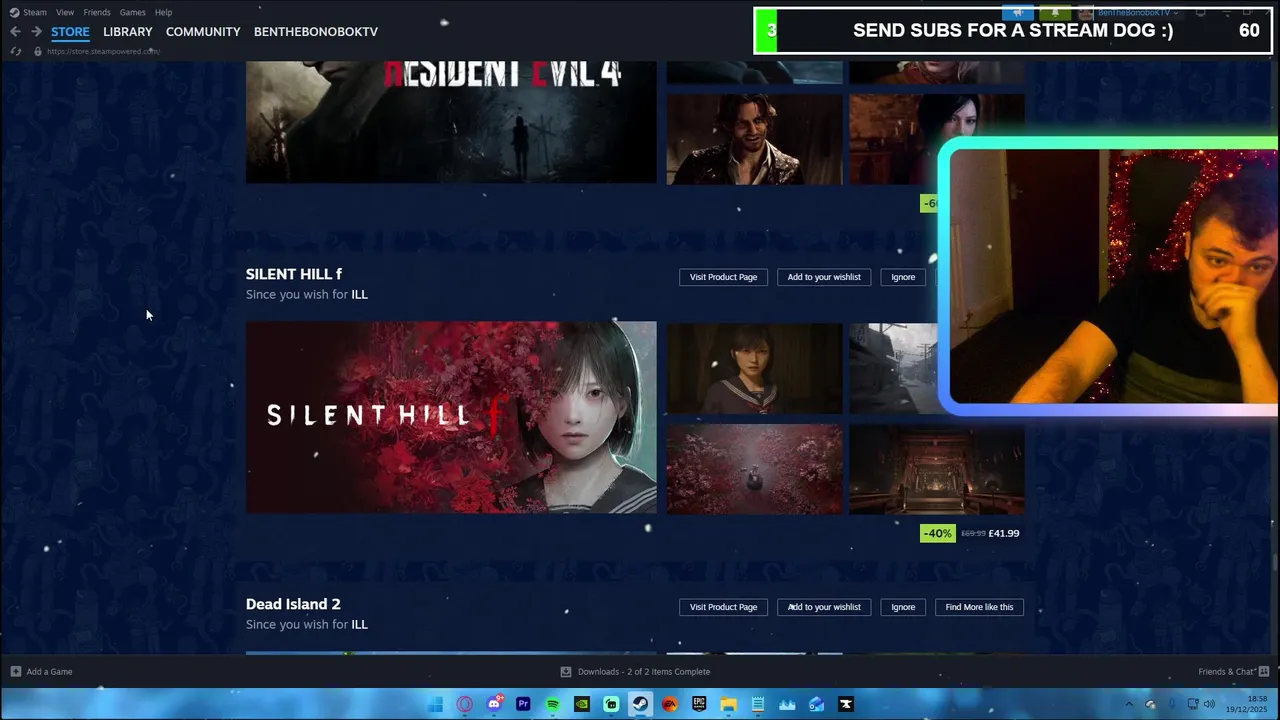
Task: Click the store URL address field
Action: pos(103,51)
